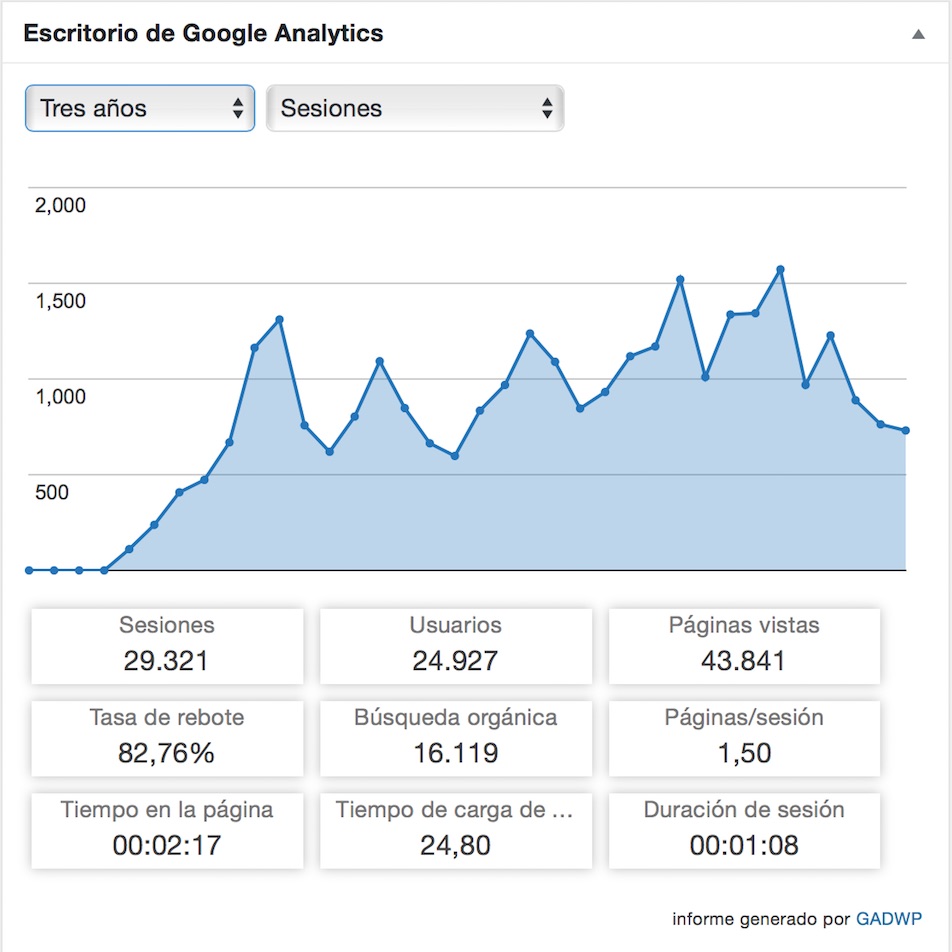The height and width of the screenshot is (952, 952).
Task: Open the "Tres años" period dropdown
Action: [x=140, y=108]
